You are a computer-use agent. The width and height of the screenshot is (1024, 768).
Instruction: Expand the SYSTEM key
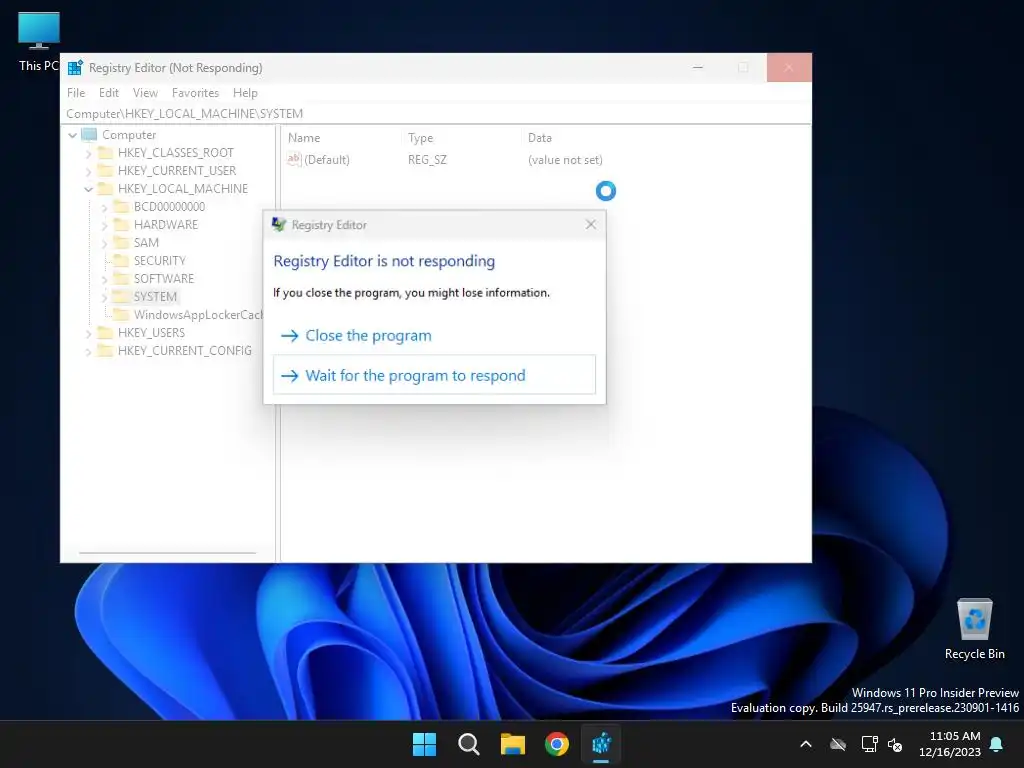tap(104, 297)
